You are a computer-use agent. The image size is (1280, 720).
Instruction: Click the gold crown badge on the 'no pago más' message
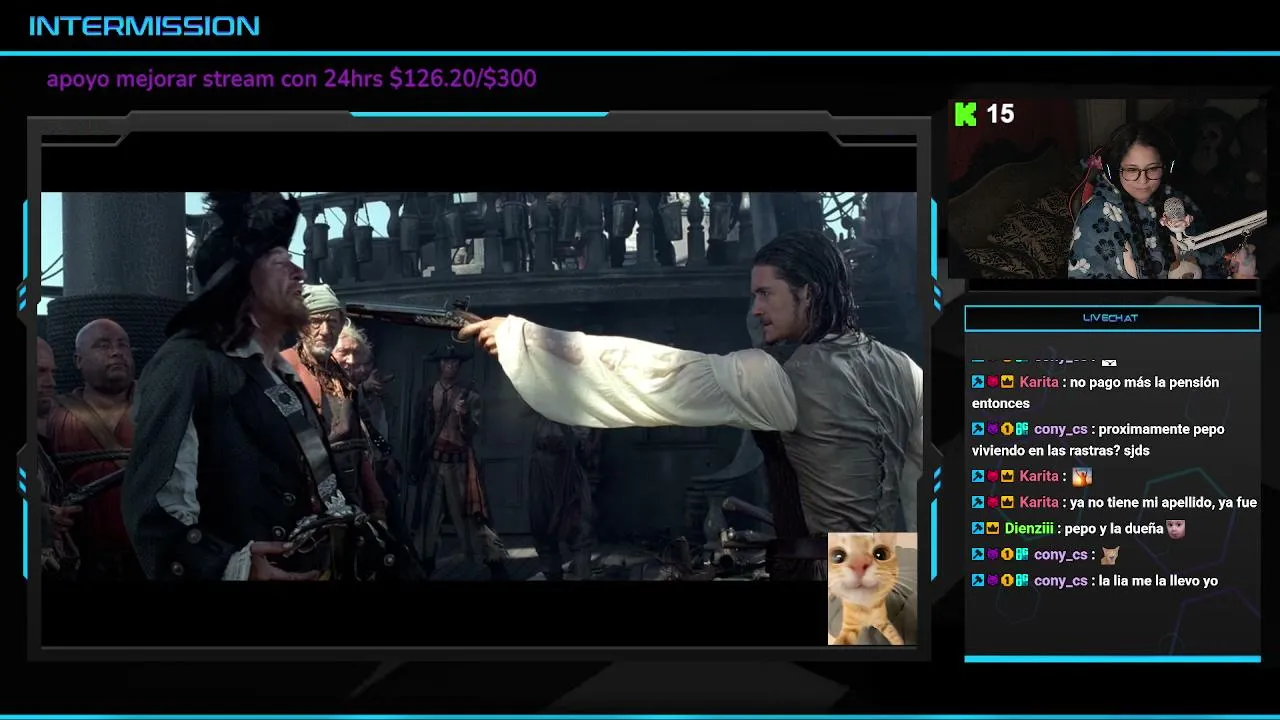(x=1007, y=382)
